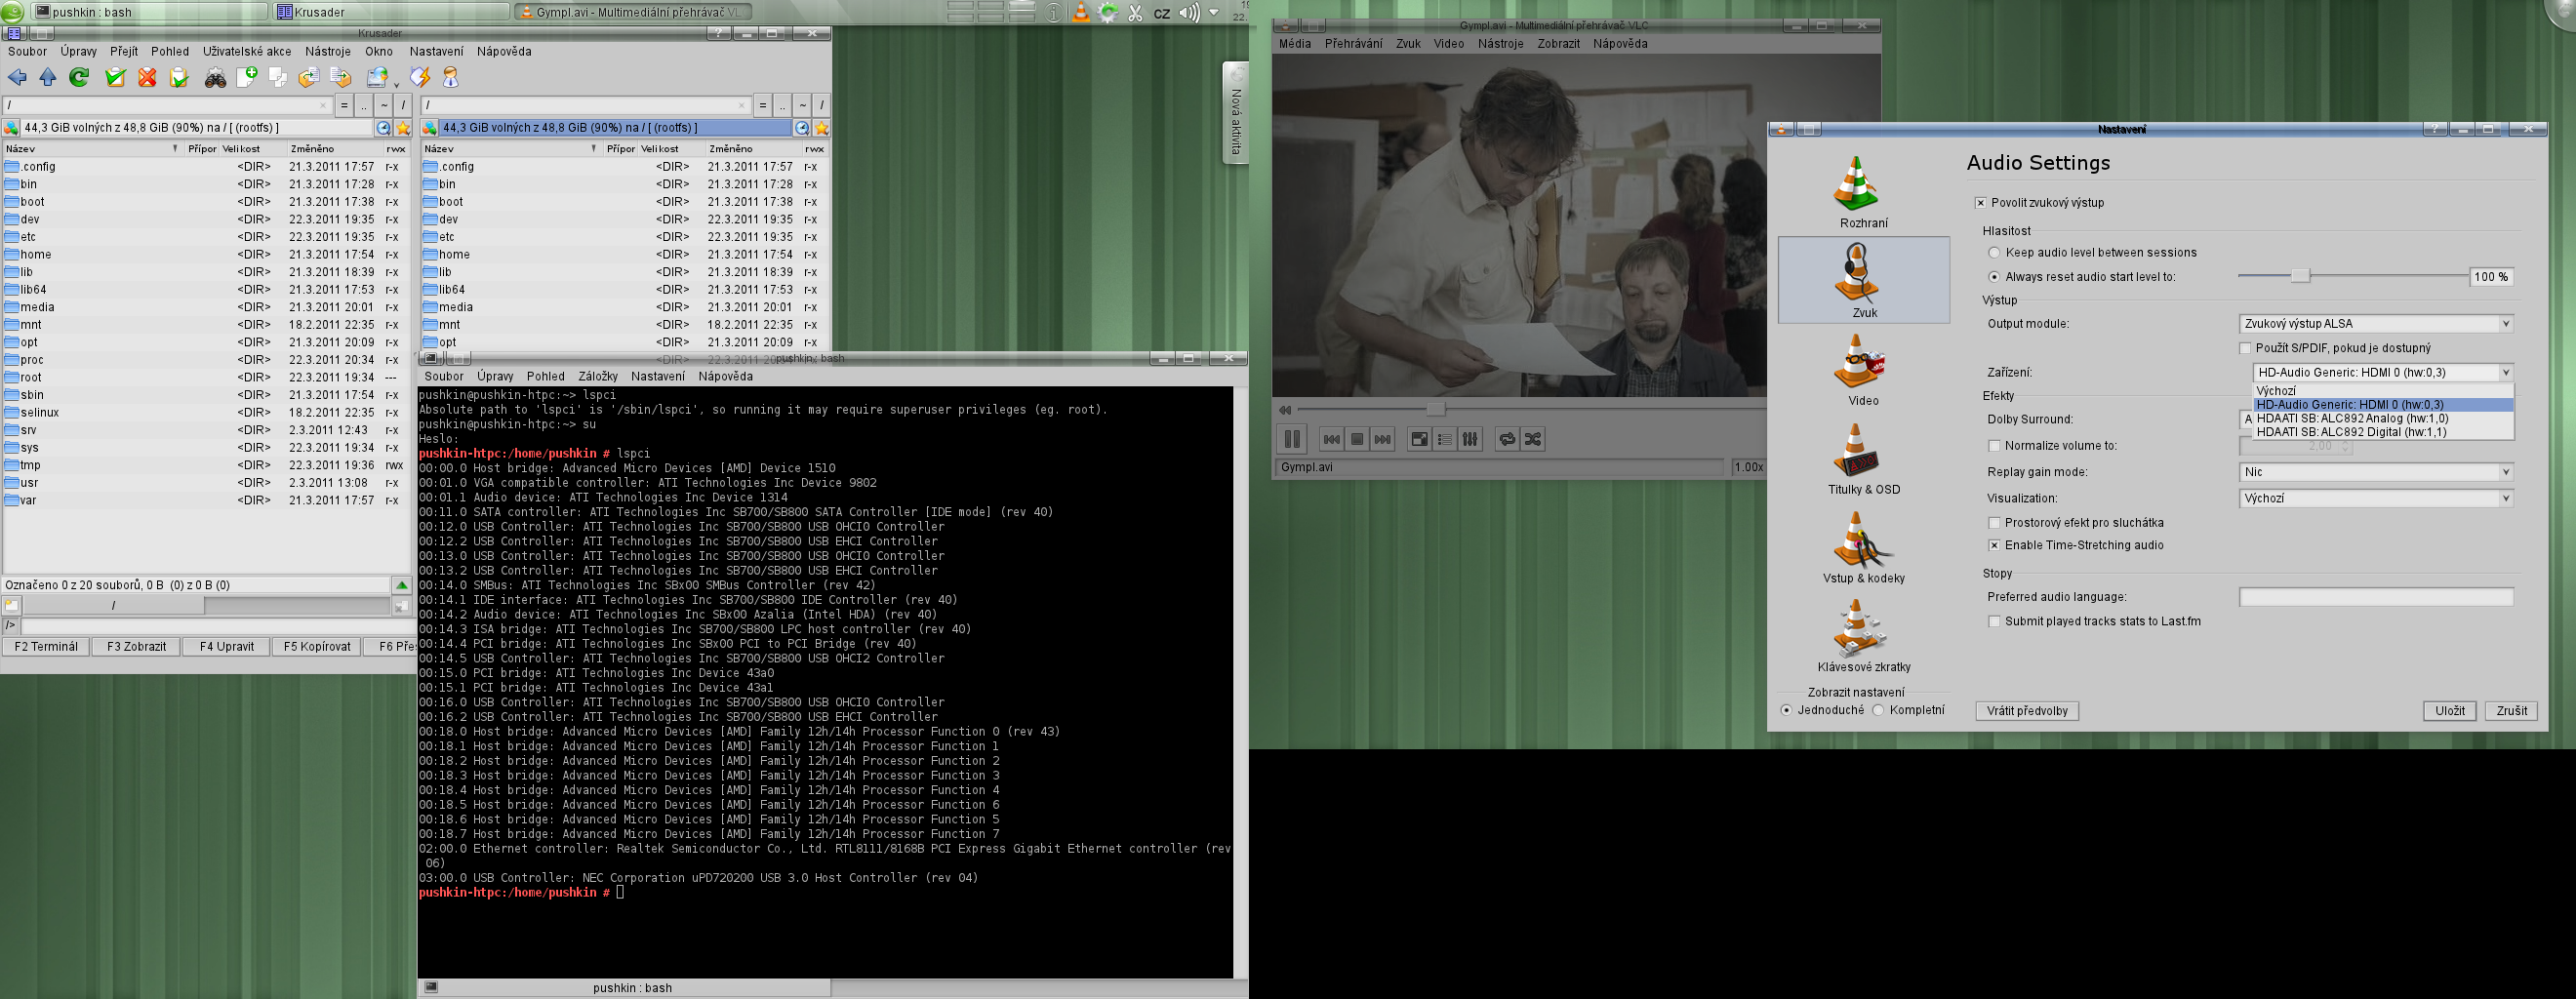2576x999 pixels.
Task: Click the Krusader blue up-directory arrow icon
Action: tap(47, 77)
